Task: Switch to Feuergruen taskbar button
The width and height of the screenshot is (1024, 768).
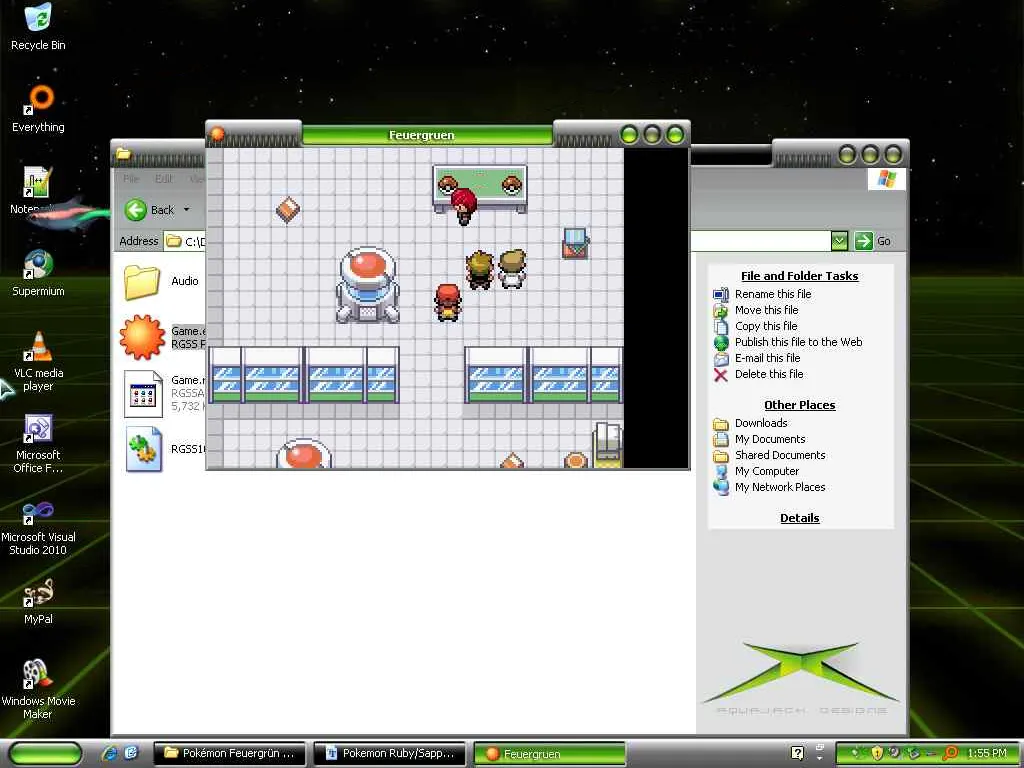Action: (x=549, y=754)
